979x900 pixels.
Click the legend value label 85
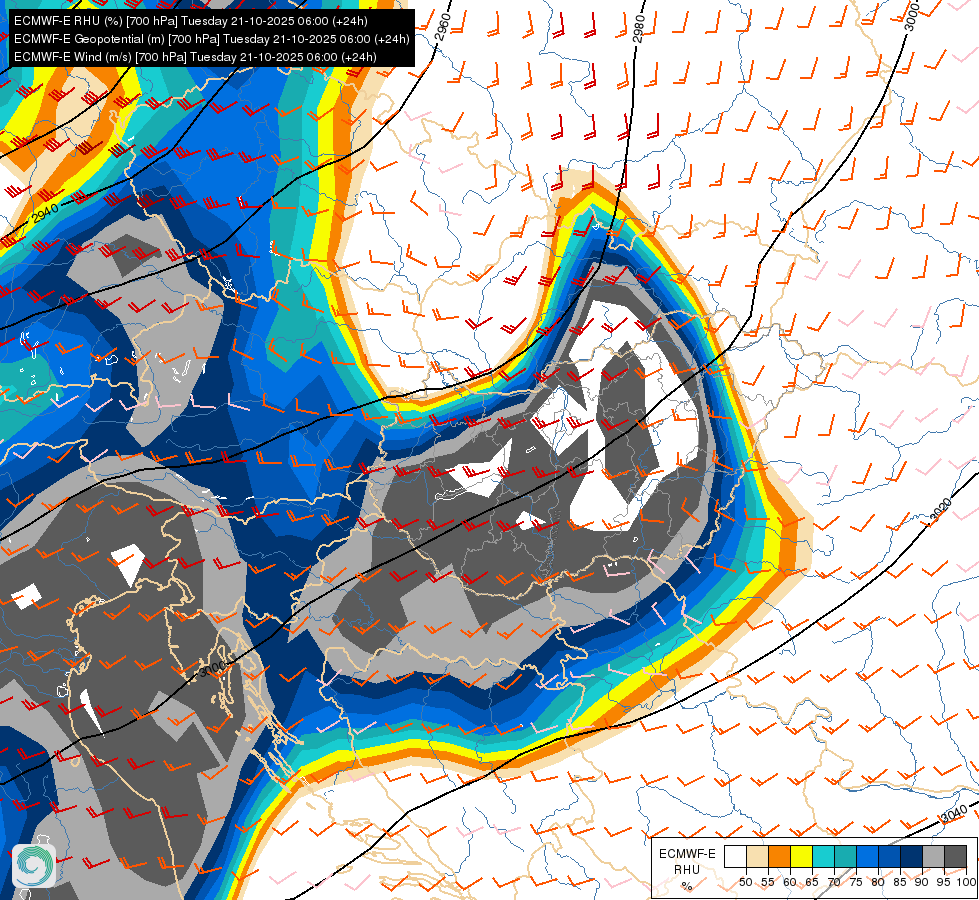click(x=900, y=882)
